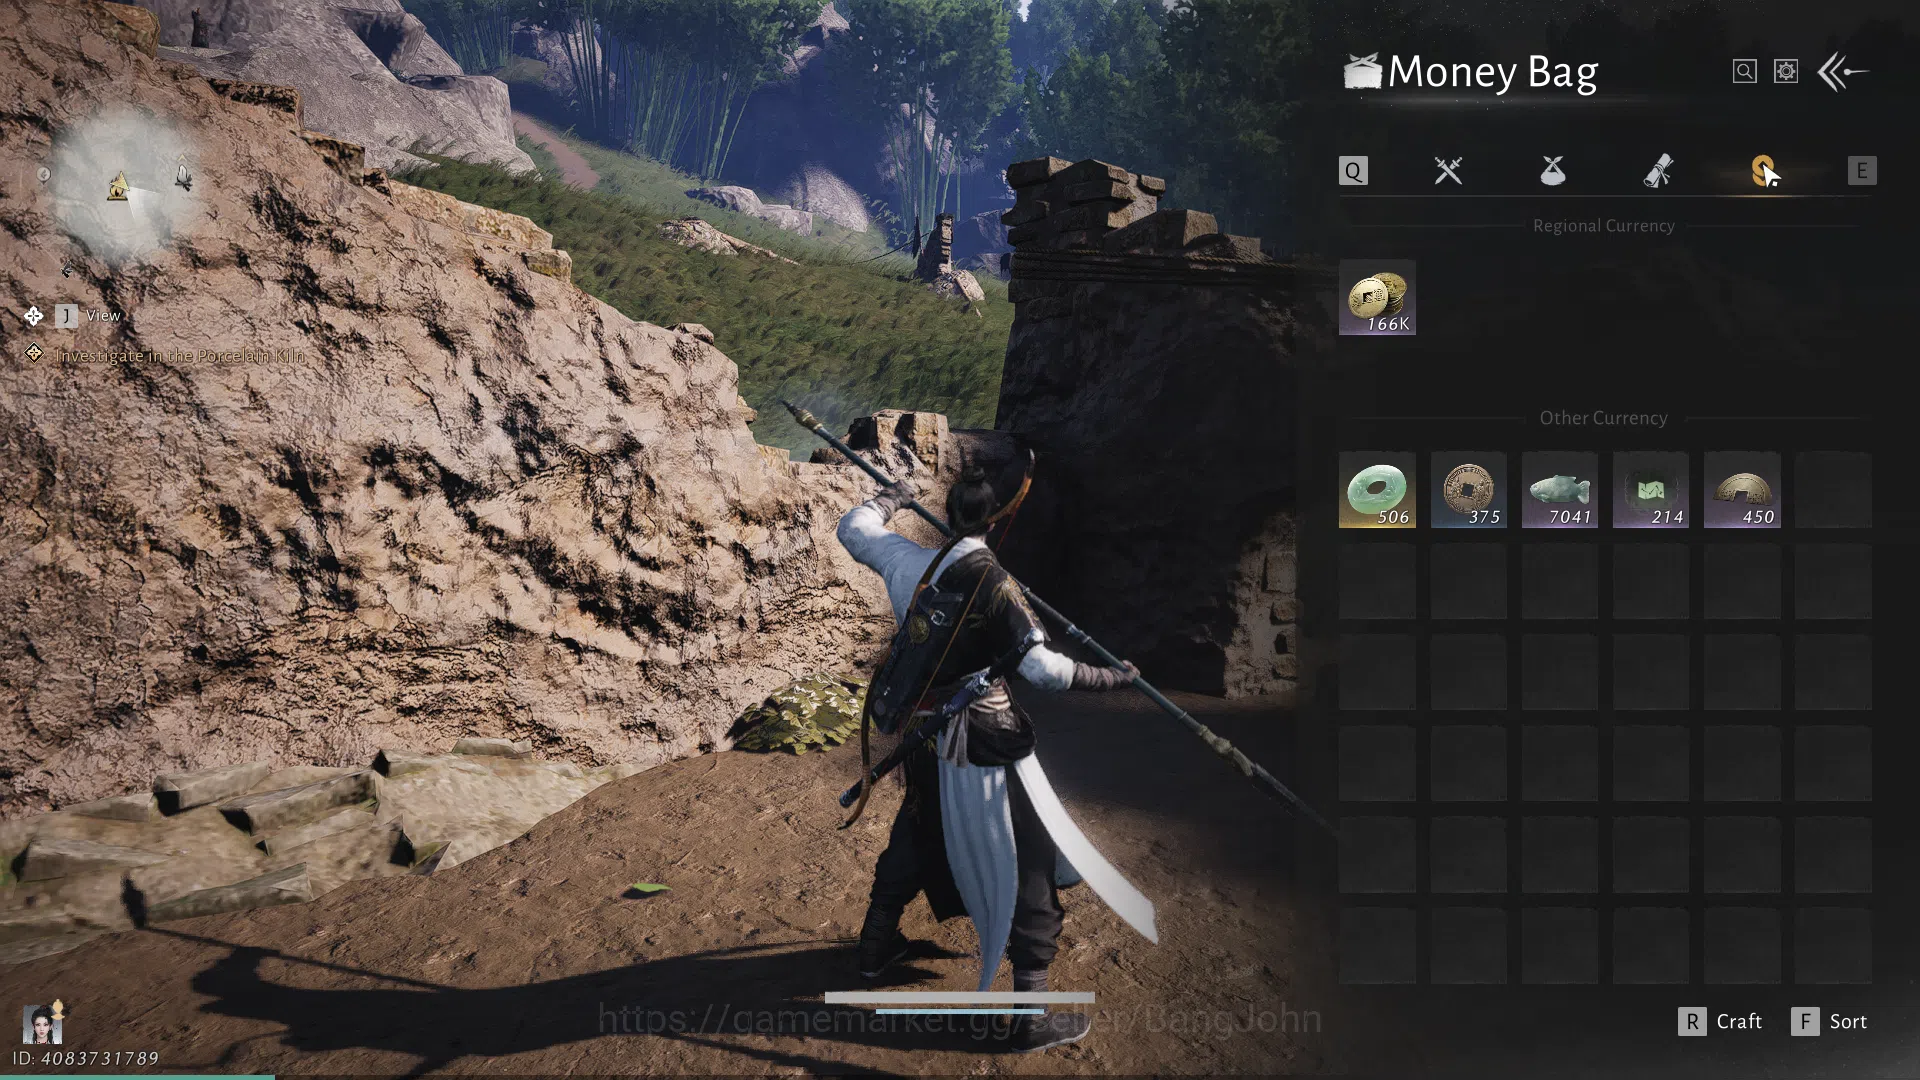Screen dimensions: 1920x1080
Task: Click the quest diamond marker icon
Action: pyautogui.click(x=34, y=353)
